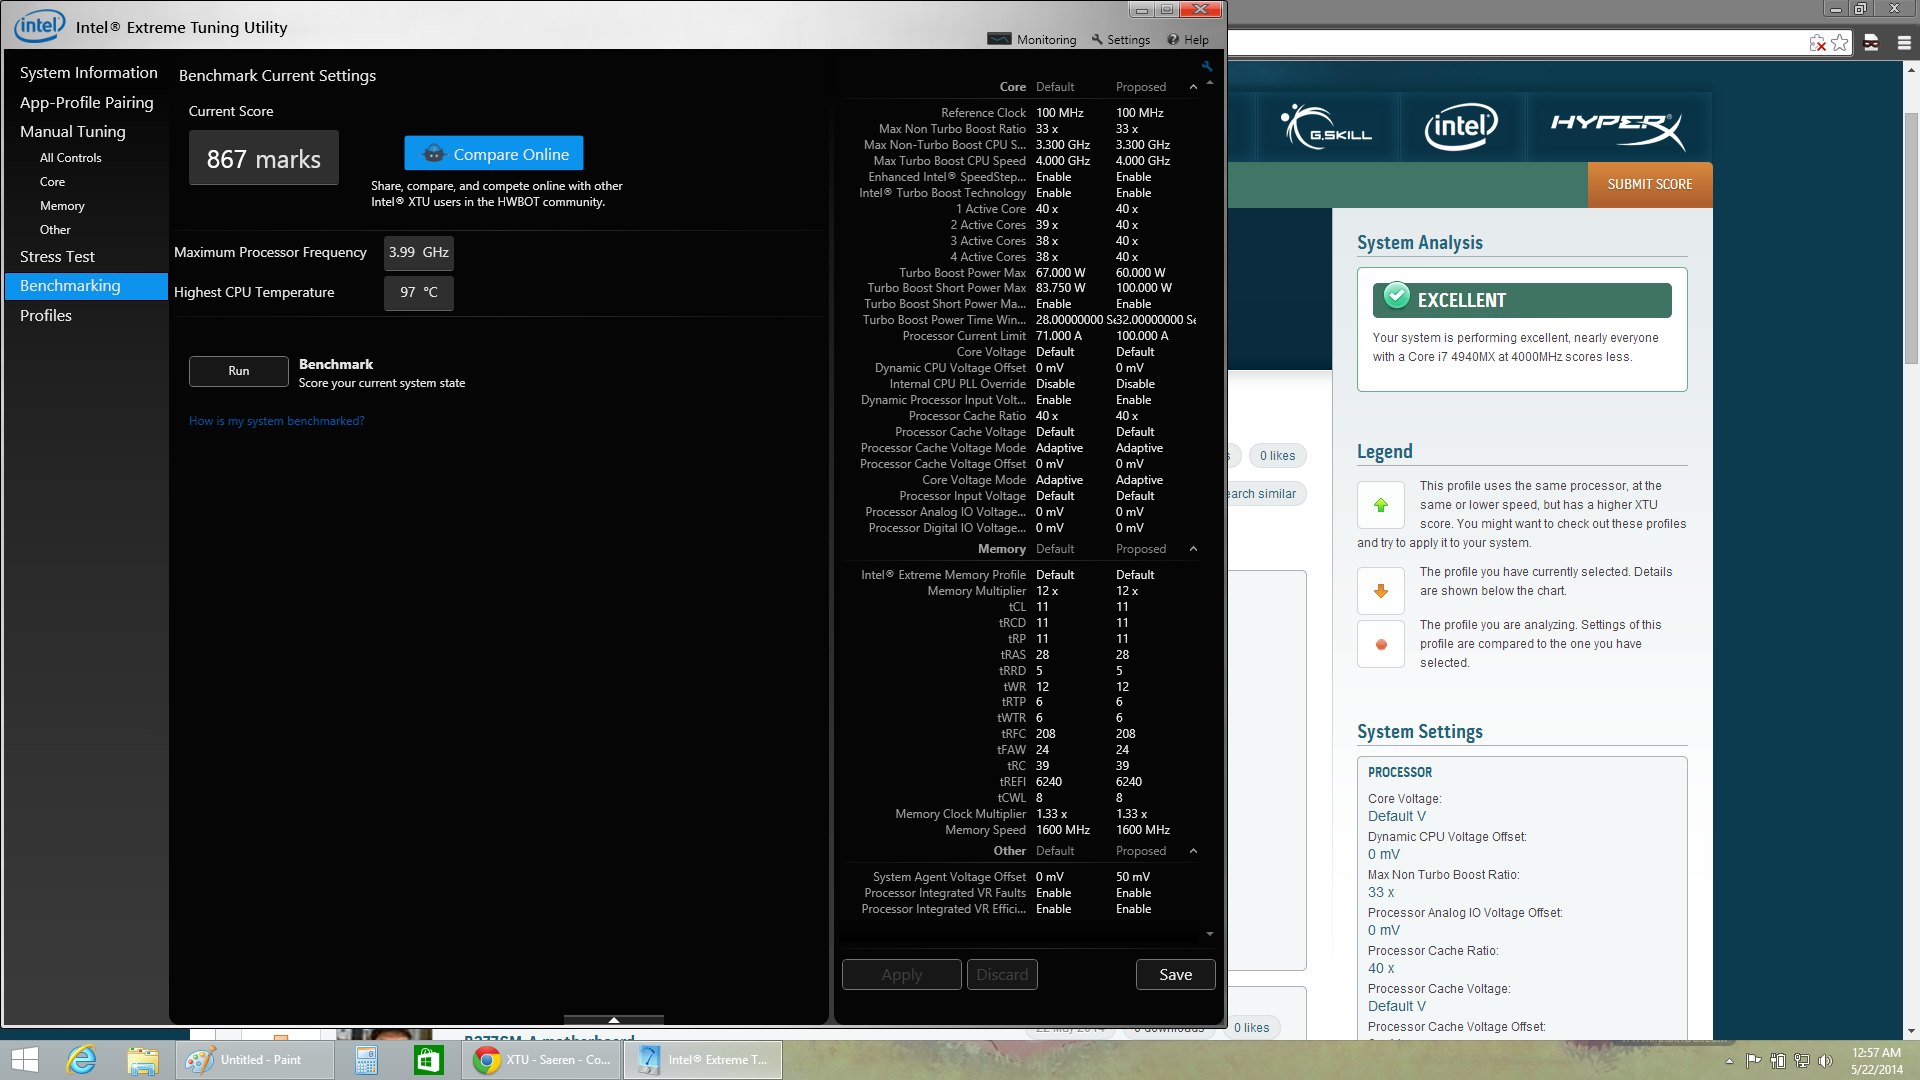Click the Chrome scrollbar down arrow
Viewport: 1920px width, 1080px height.
click(x=1911, y=1031)
